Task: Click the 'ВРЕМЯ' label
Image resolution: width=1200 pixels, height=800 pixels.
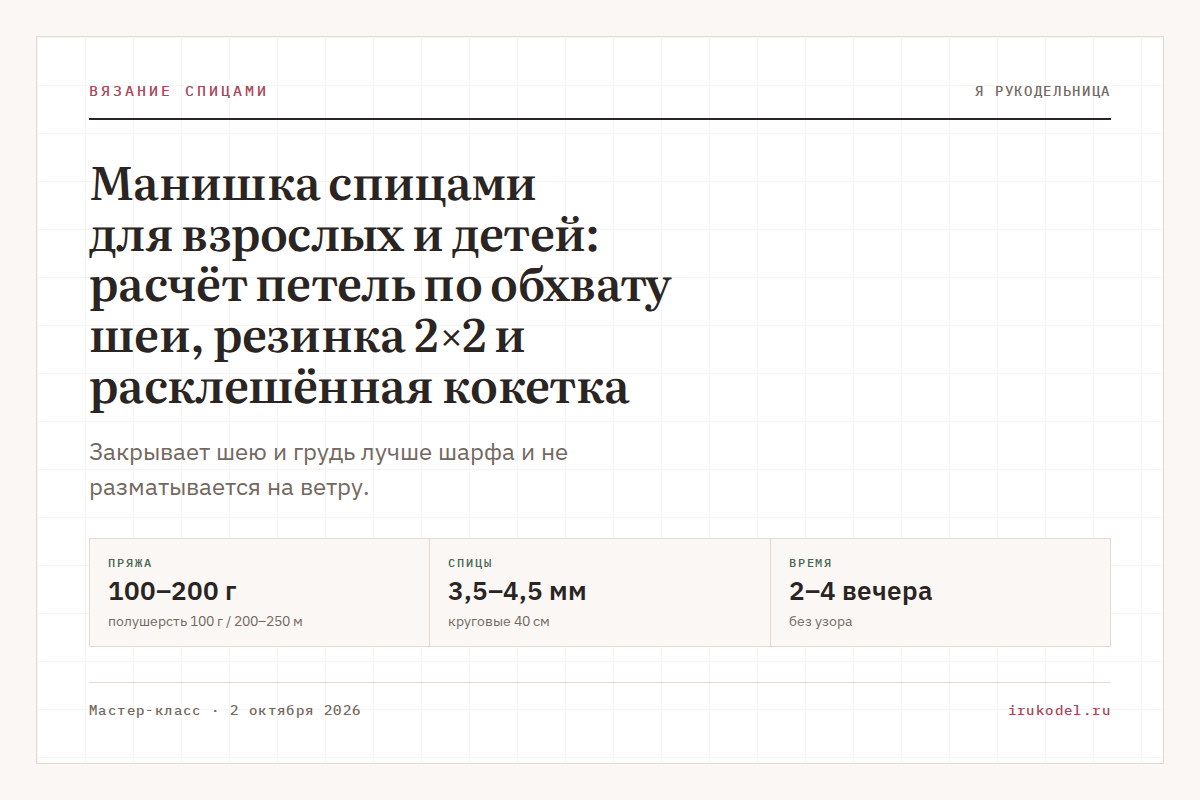Action: tap(810, 563)
